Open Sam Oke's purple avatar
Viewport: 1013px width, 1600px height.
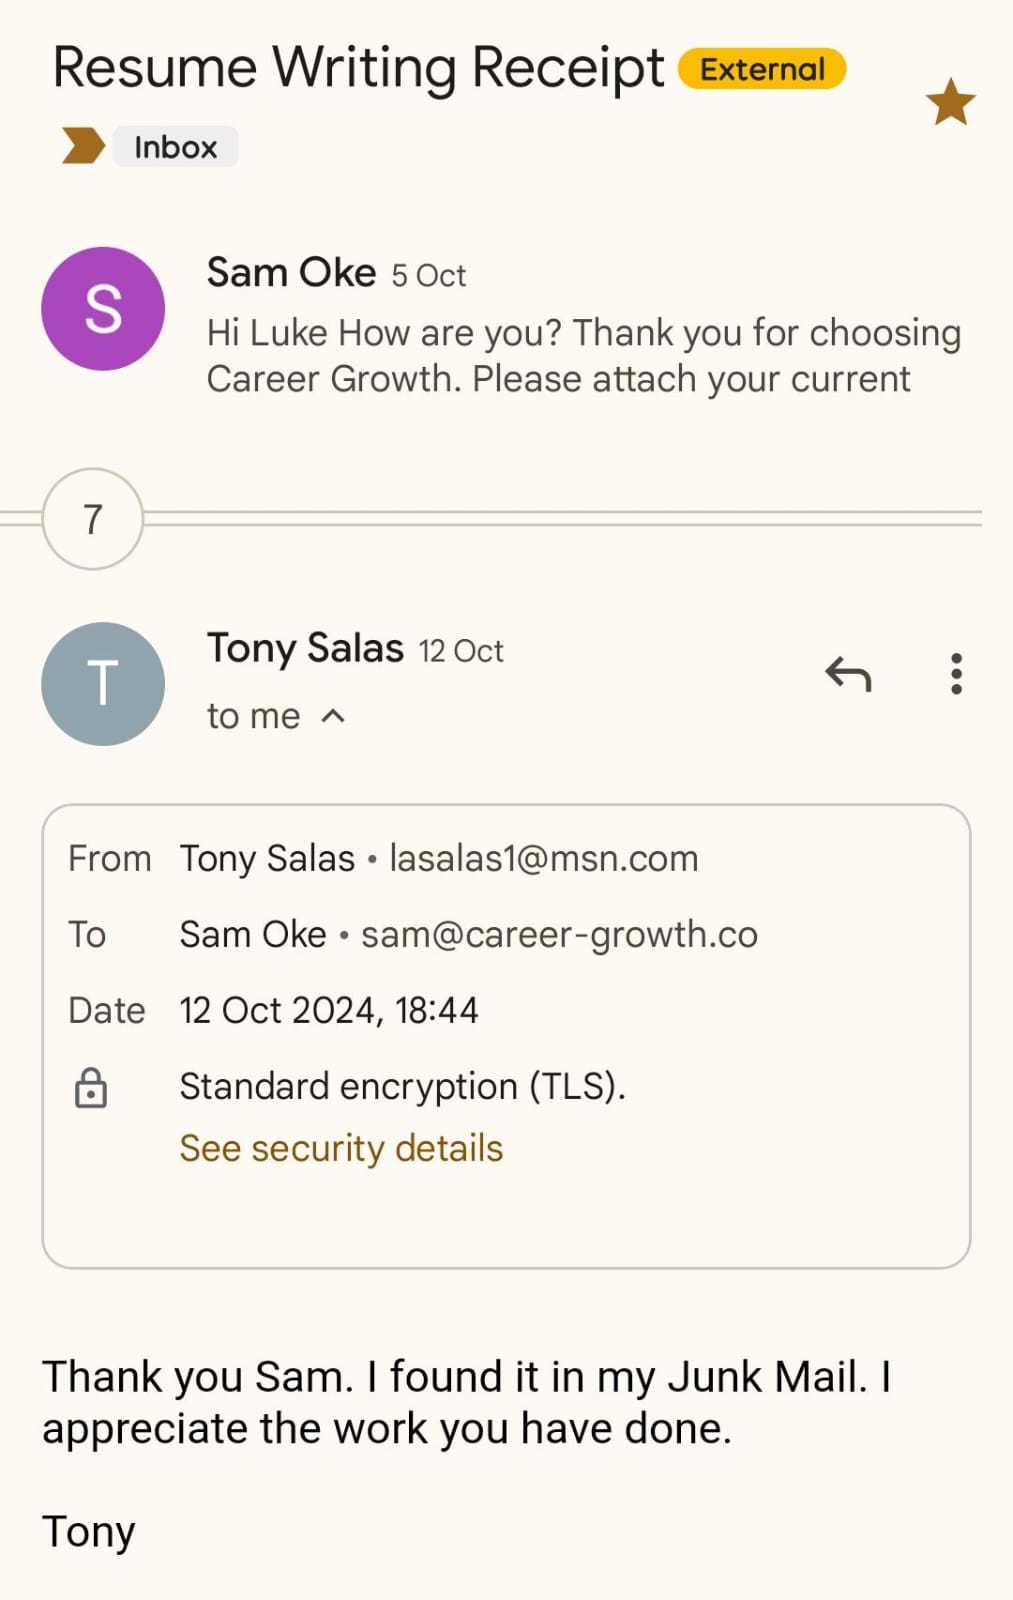pyautogui.click(x=103, y=309)
